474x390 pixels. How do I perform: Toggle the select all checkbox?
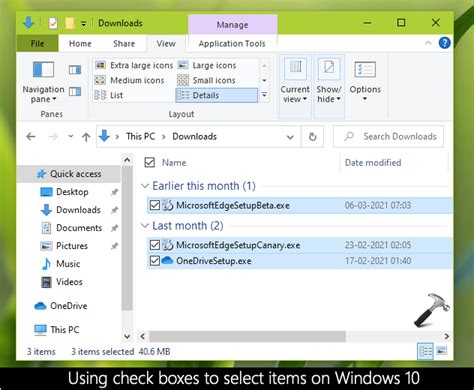[150, 163]
